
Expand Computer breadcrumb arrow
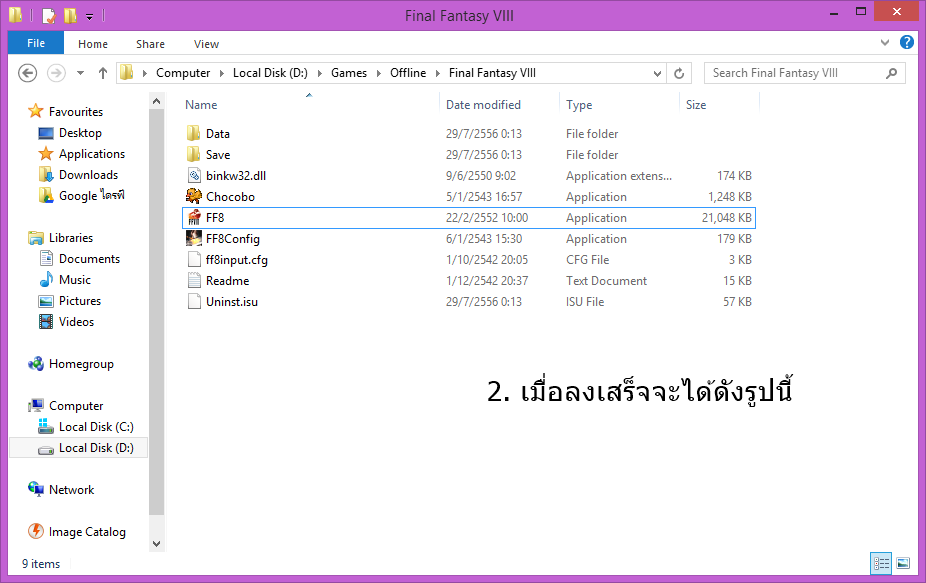222,73
